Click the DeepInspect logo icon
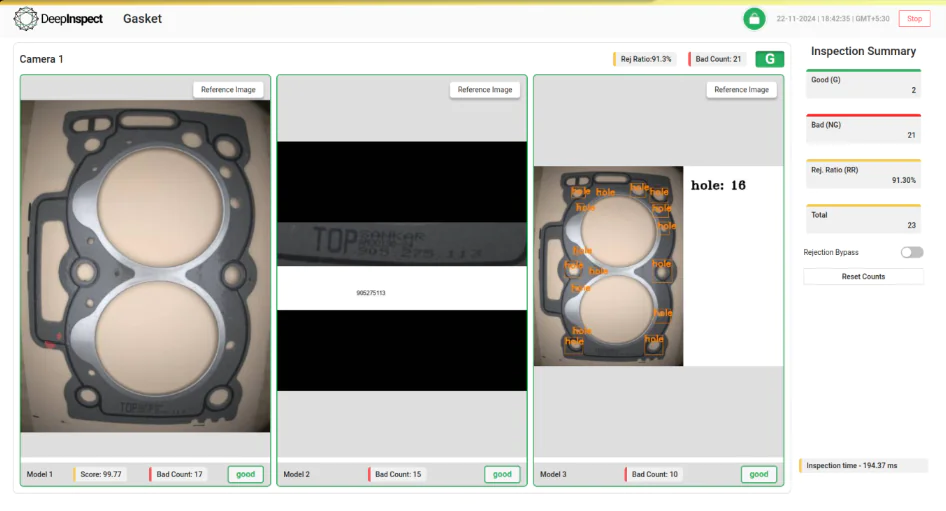Viewport: 946px width, 511px height. (26, 19)
